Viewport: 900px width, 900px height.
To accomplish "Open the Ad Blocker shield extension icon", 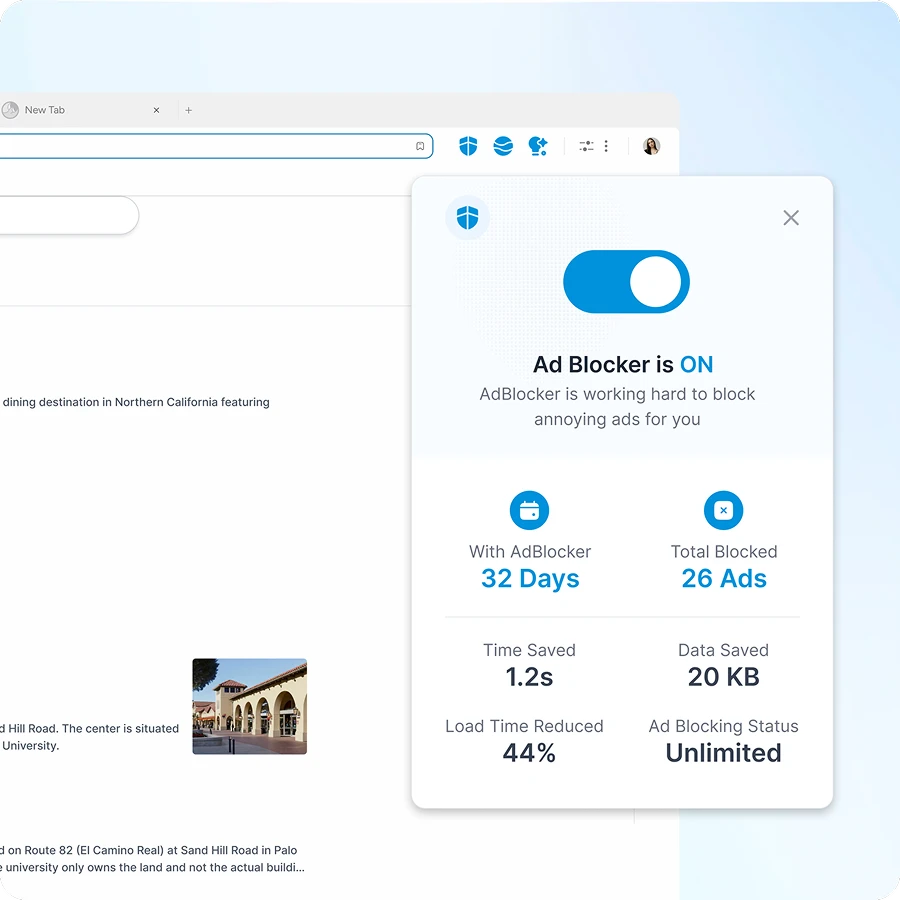I will tap(467, 146).
